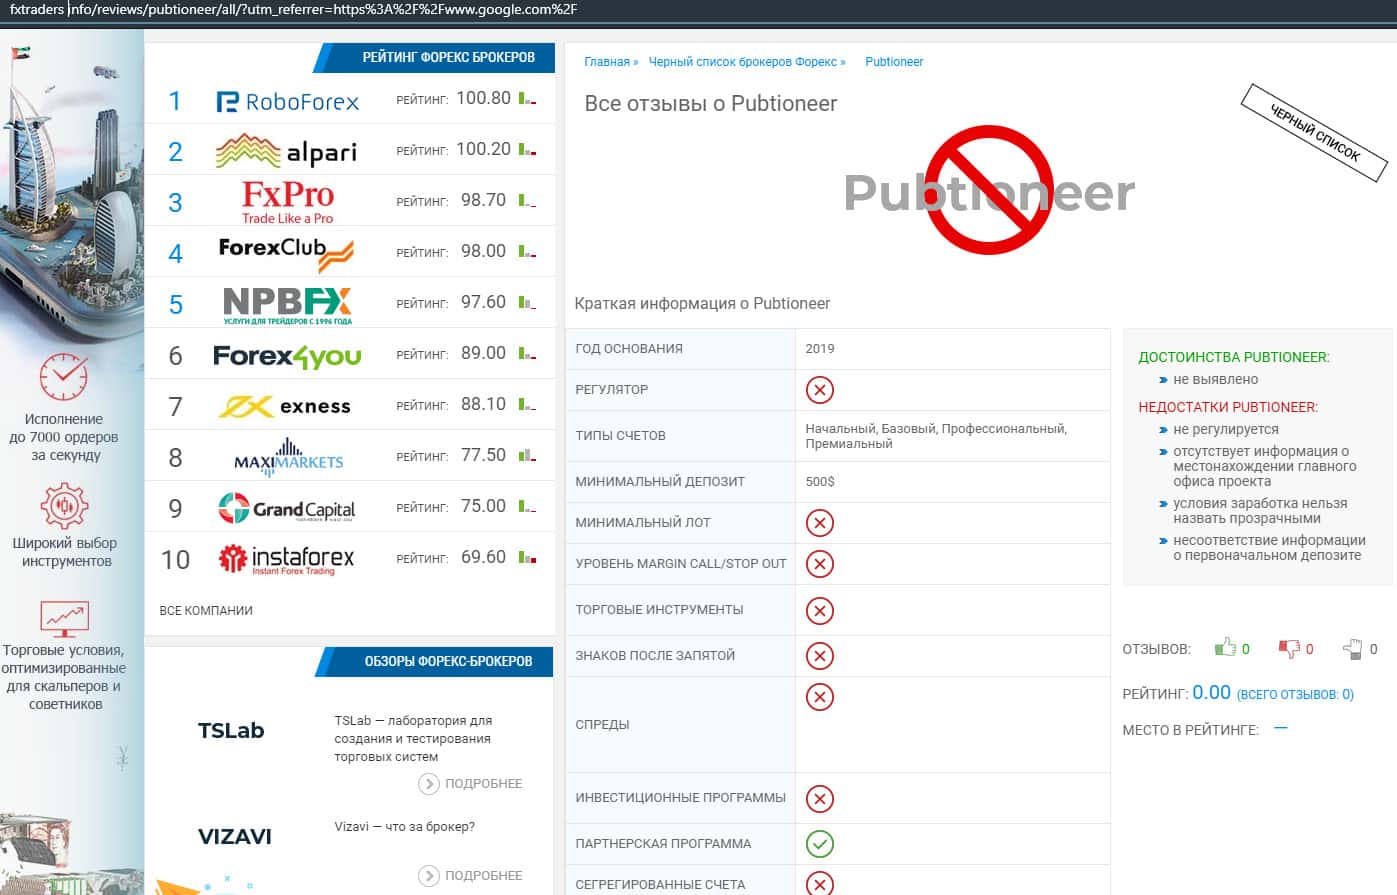Click the ВСЕГО ОТЗЫВОВ: 0 link

[1296, 694]
